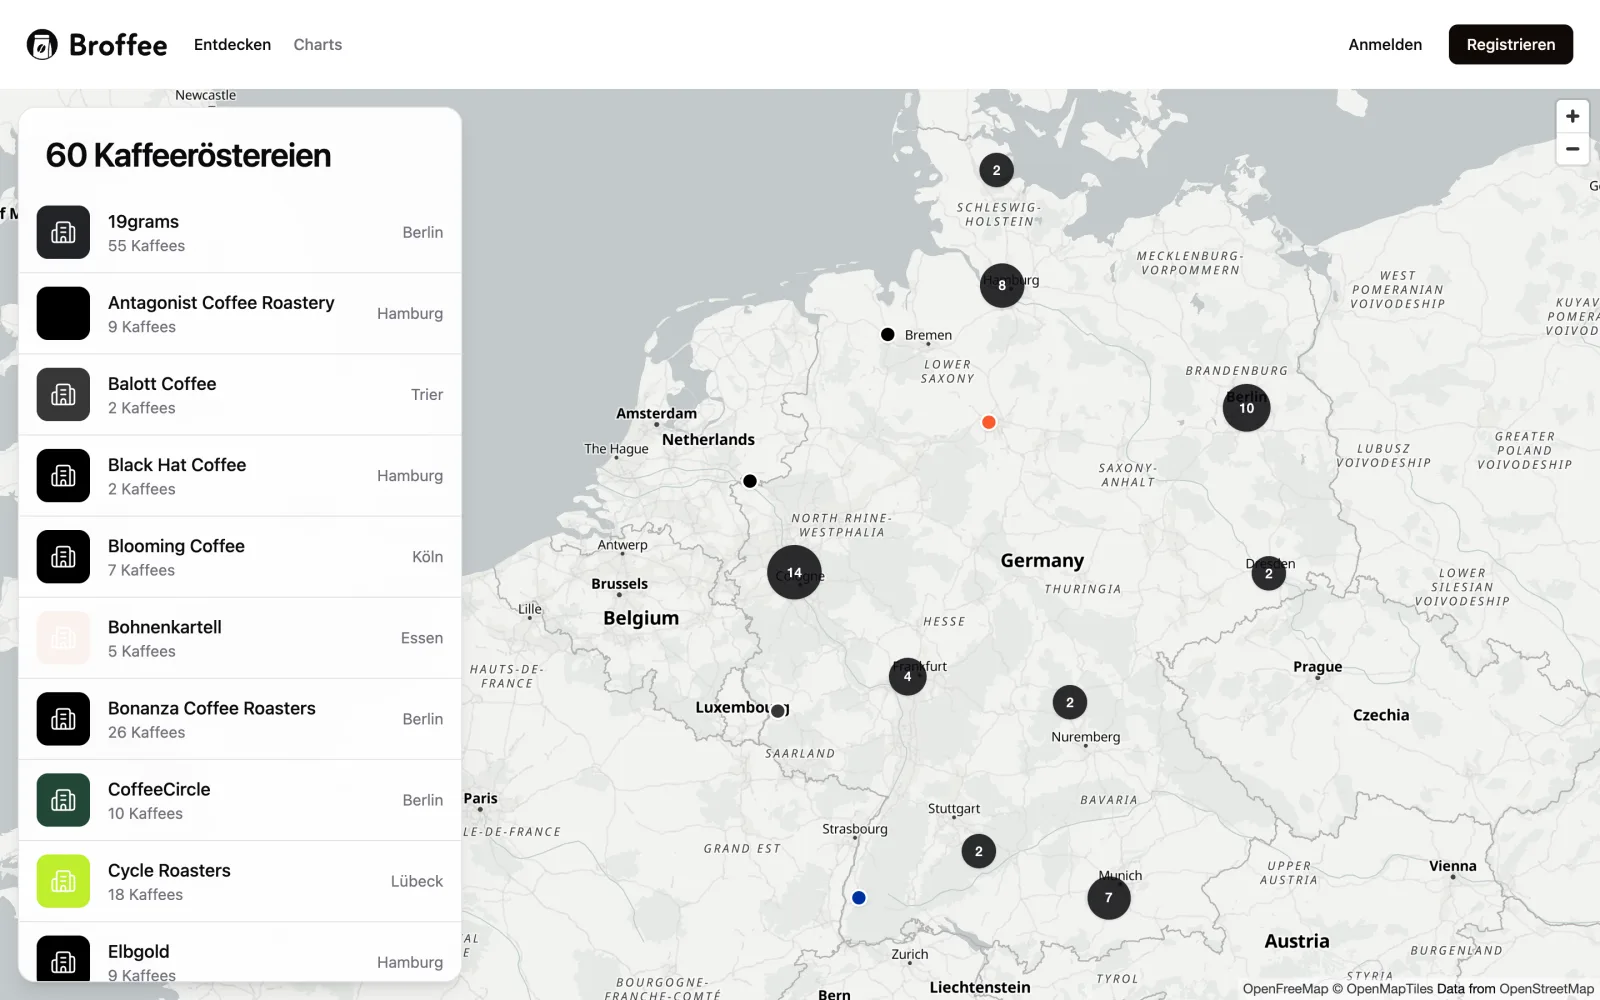Click '7 Kaffees' under Blooming Coffee
This screenshot has width=1600, height=1000.
[x=141, y=570]
